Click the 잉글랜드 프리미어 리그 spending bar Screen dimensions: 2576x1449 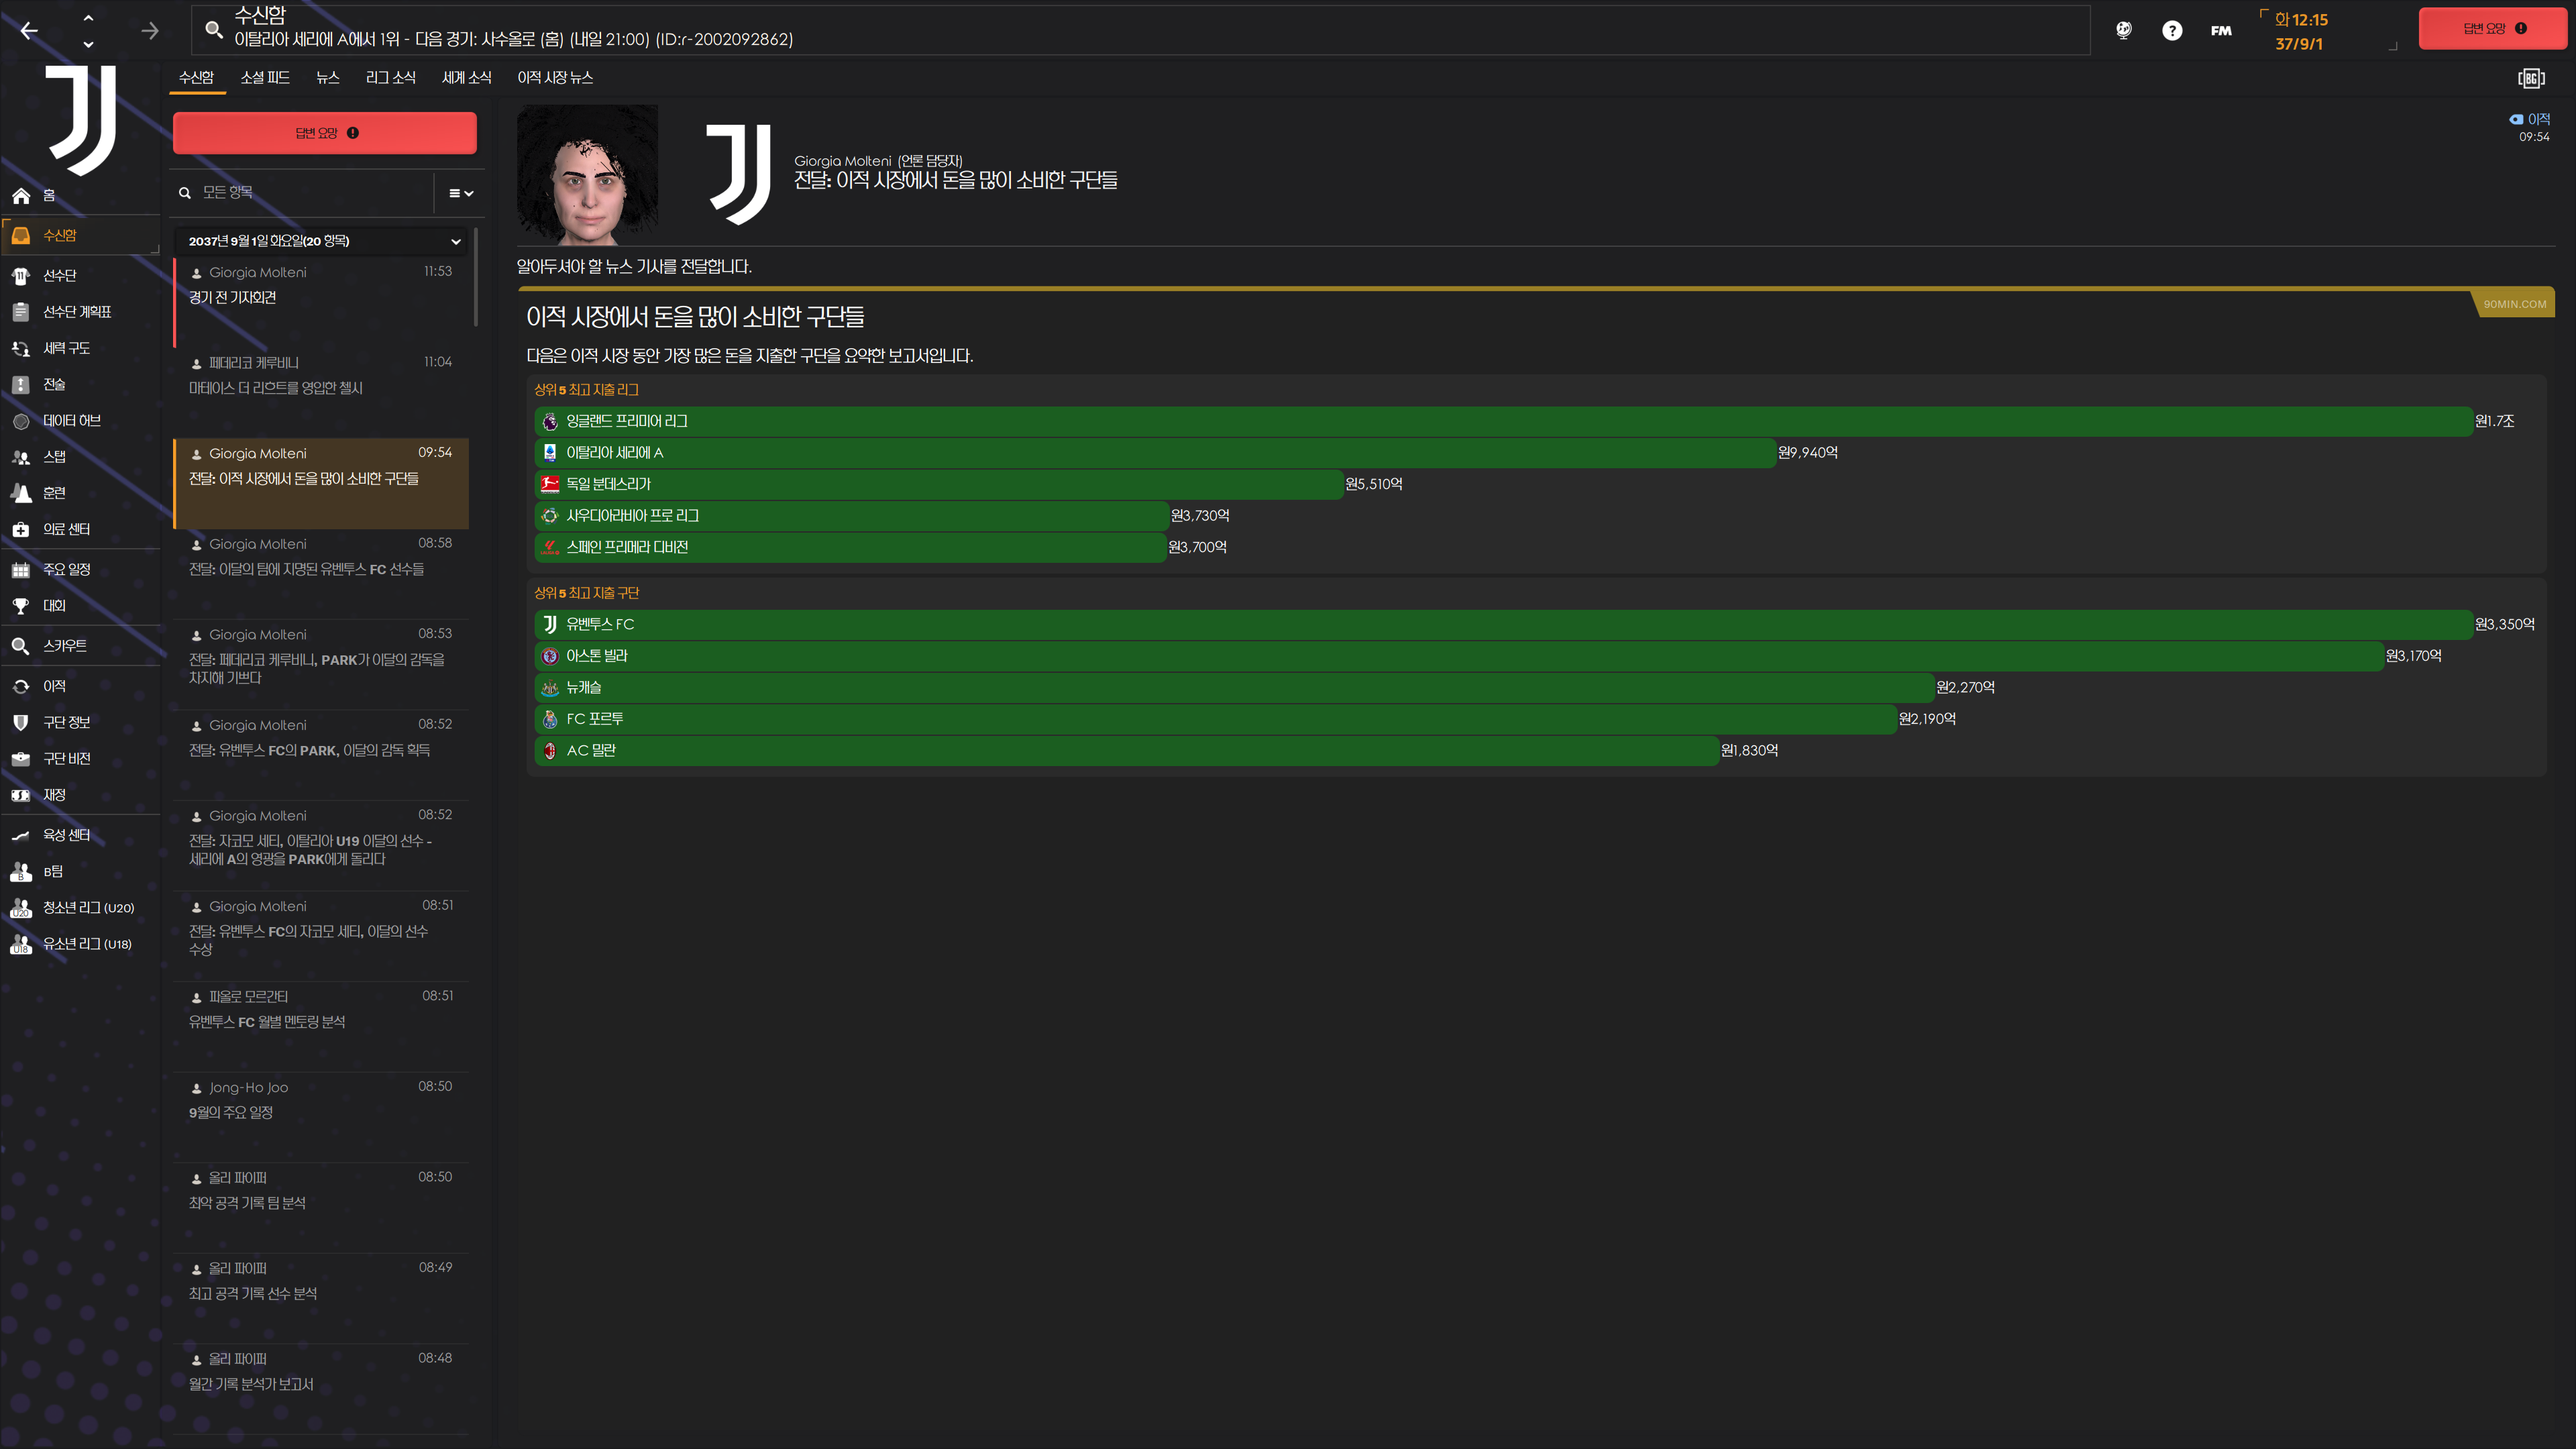click(1503, 421)
